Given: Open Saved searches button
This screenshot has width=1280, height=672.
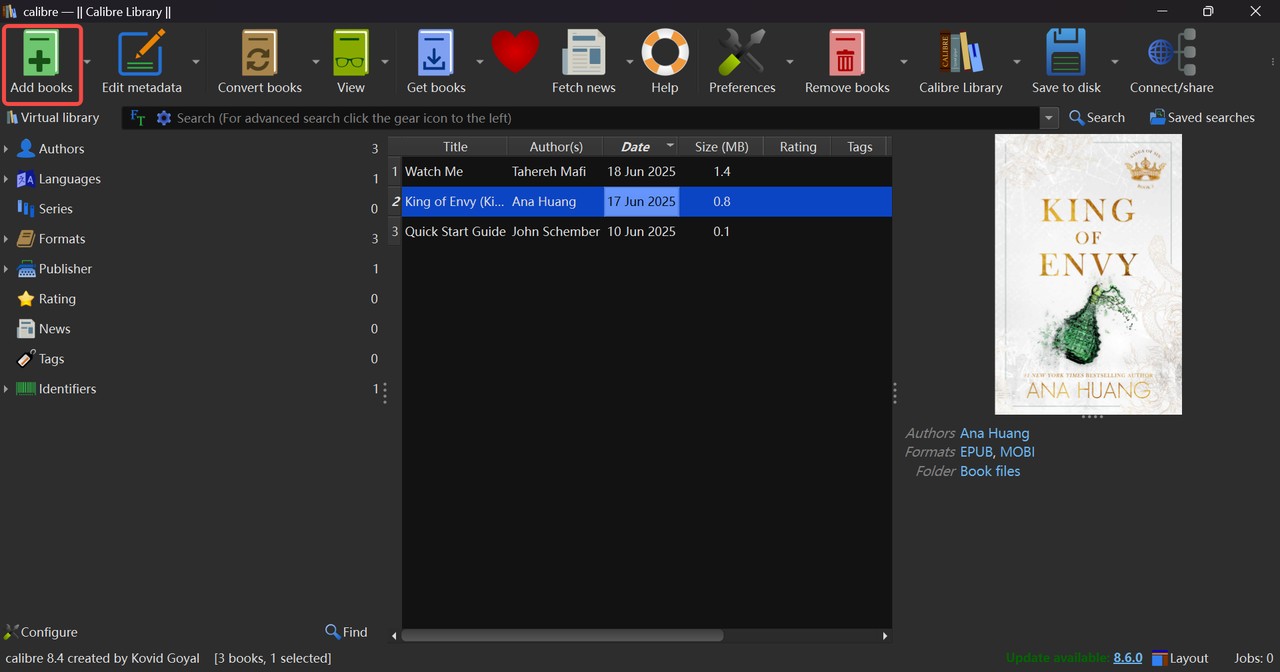Looking at the screenshot, I should point(1202,118).
